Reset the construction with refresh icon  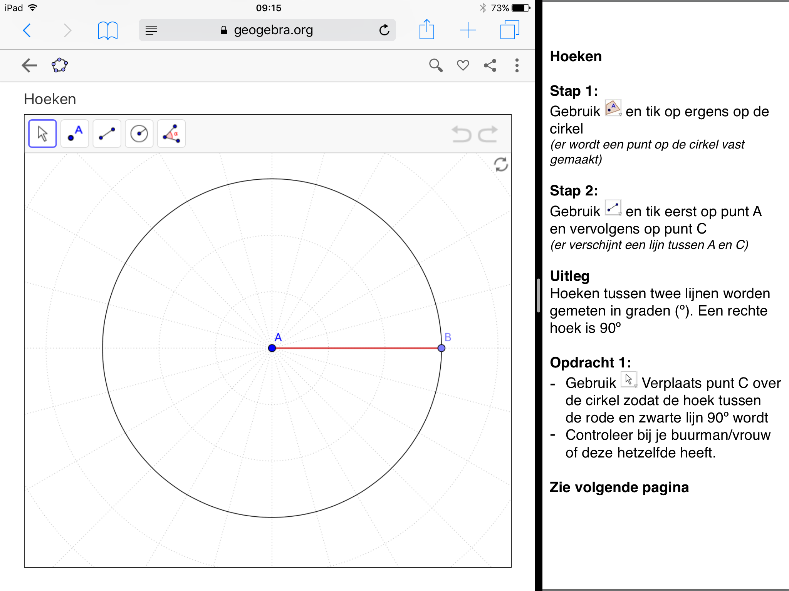501,164
